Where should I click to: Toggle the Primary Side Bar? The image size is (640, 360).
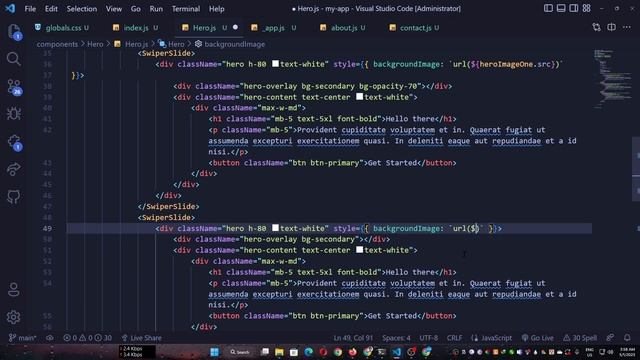[548, 8]
